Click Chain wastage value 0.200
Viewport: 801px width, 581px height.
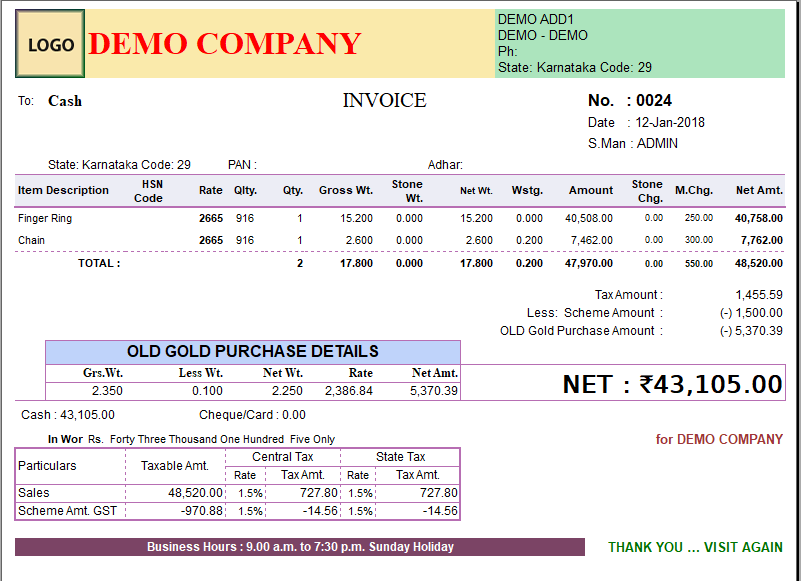tap(529, 240)
